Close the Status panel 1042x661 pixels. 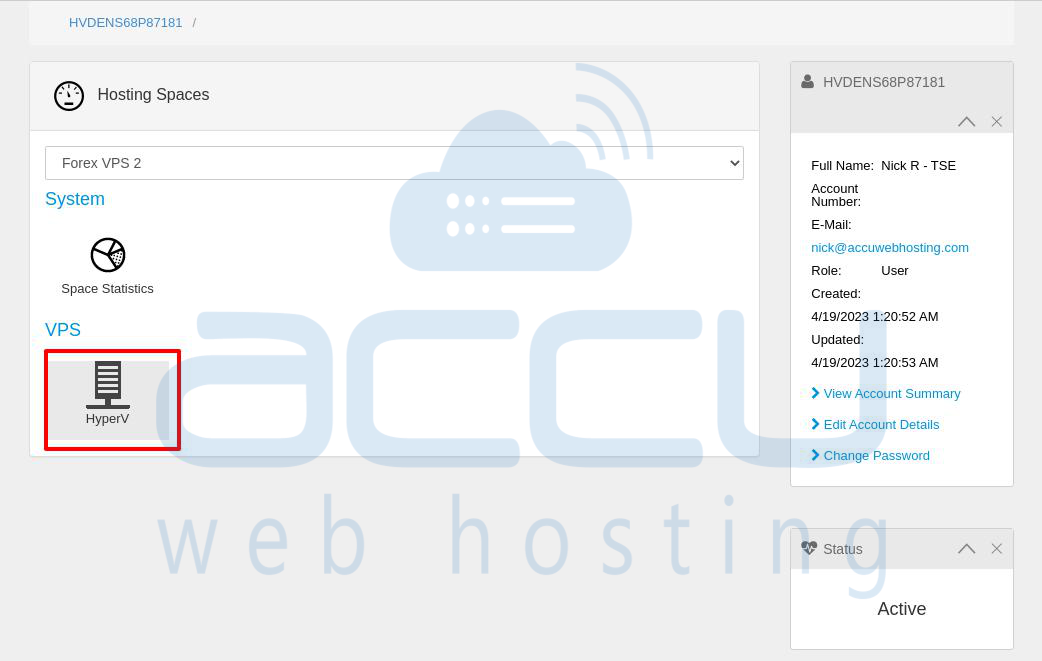tap(997, 549)
